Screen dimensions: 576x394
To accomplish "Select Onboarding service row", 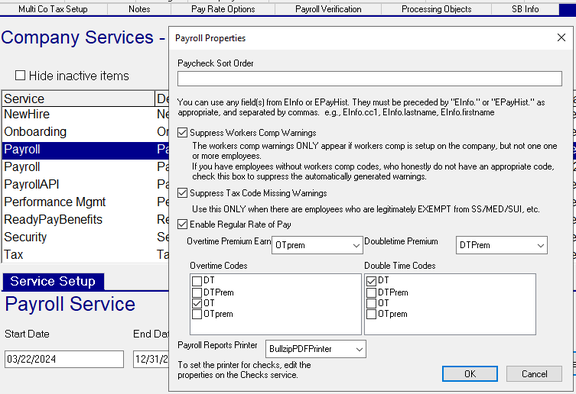I will [x=85, y=131].
